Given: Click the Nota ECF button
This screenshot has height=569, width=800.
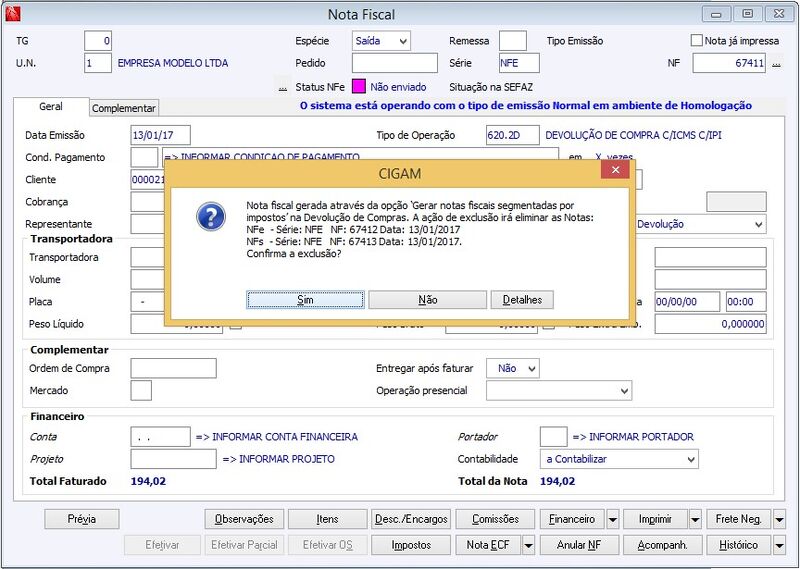Looking at the screenshot, I should coord(488,545).
